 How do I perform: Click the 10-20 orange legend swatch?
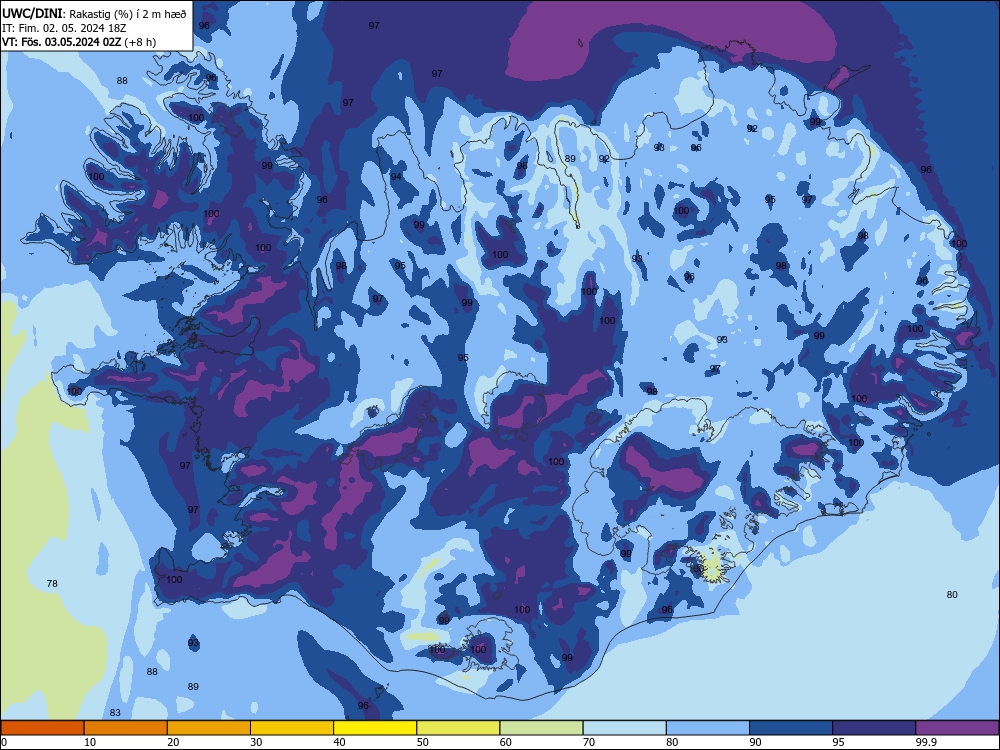click(126, 728)
